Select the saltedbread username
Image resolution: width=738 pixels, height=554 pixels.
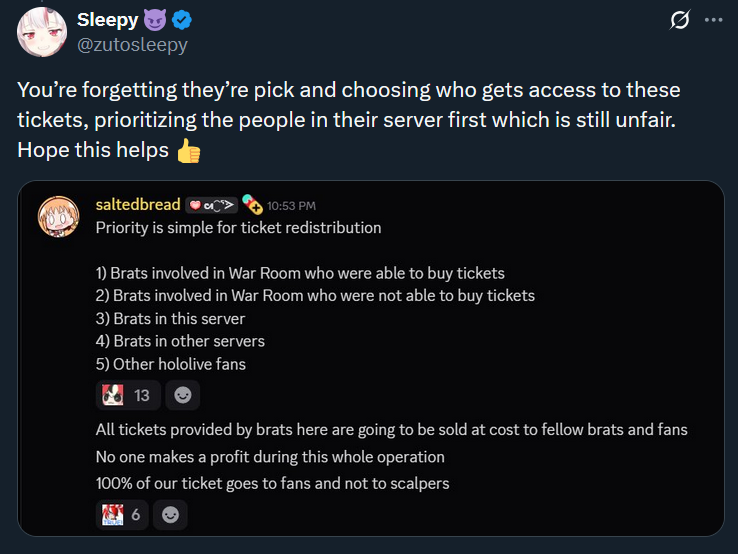pos(138,204)
